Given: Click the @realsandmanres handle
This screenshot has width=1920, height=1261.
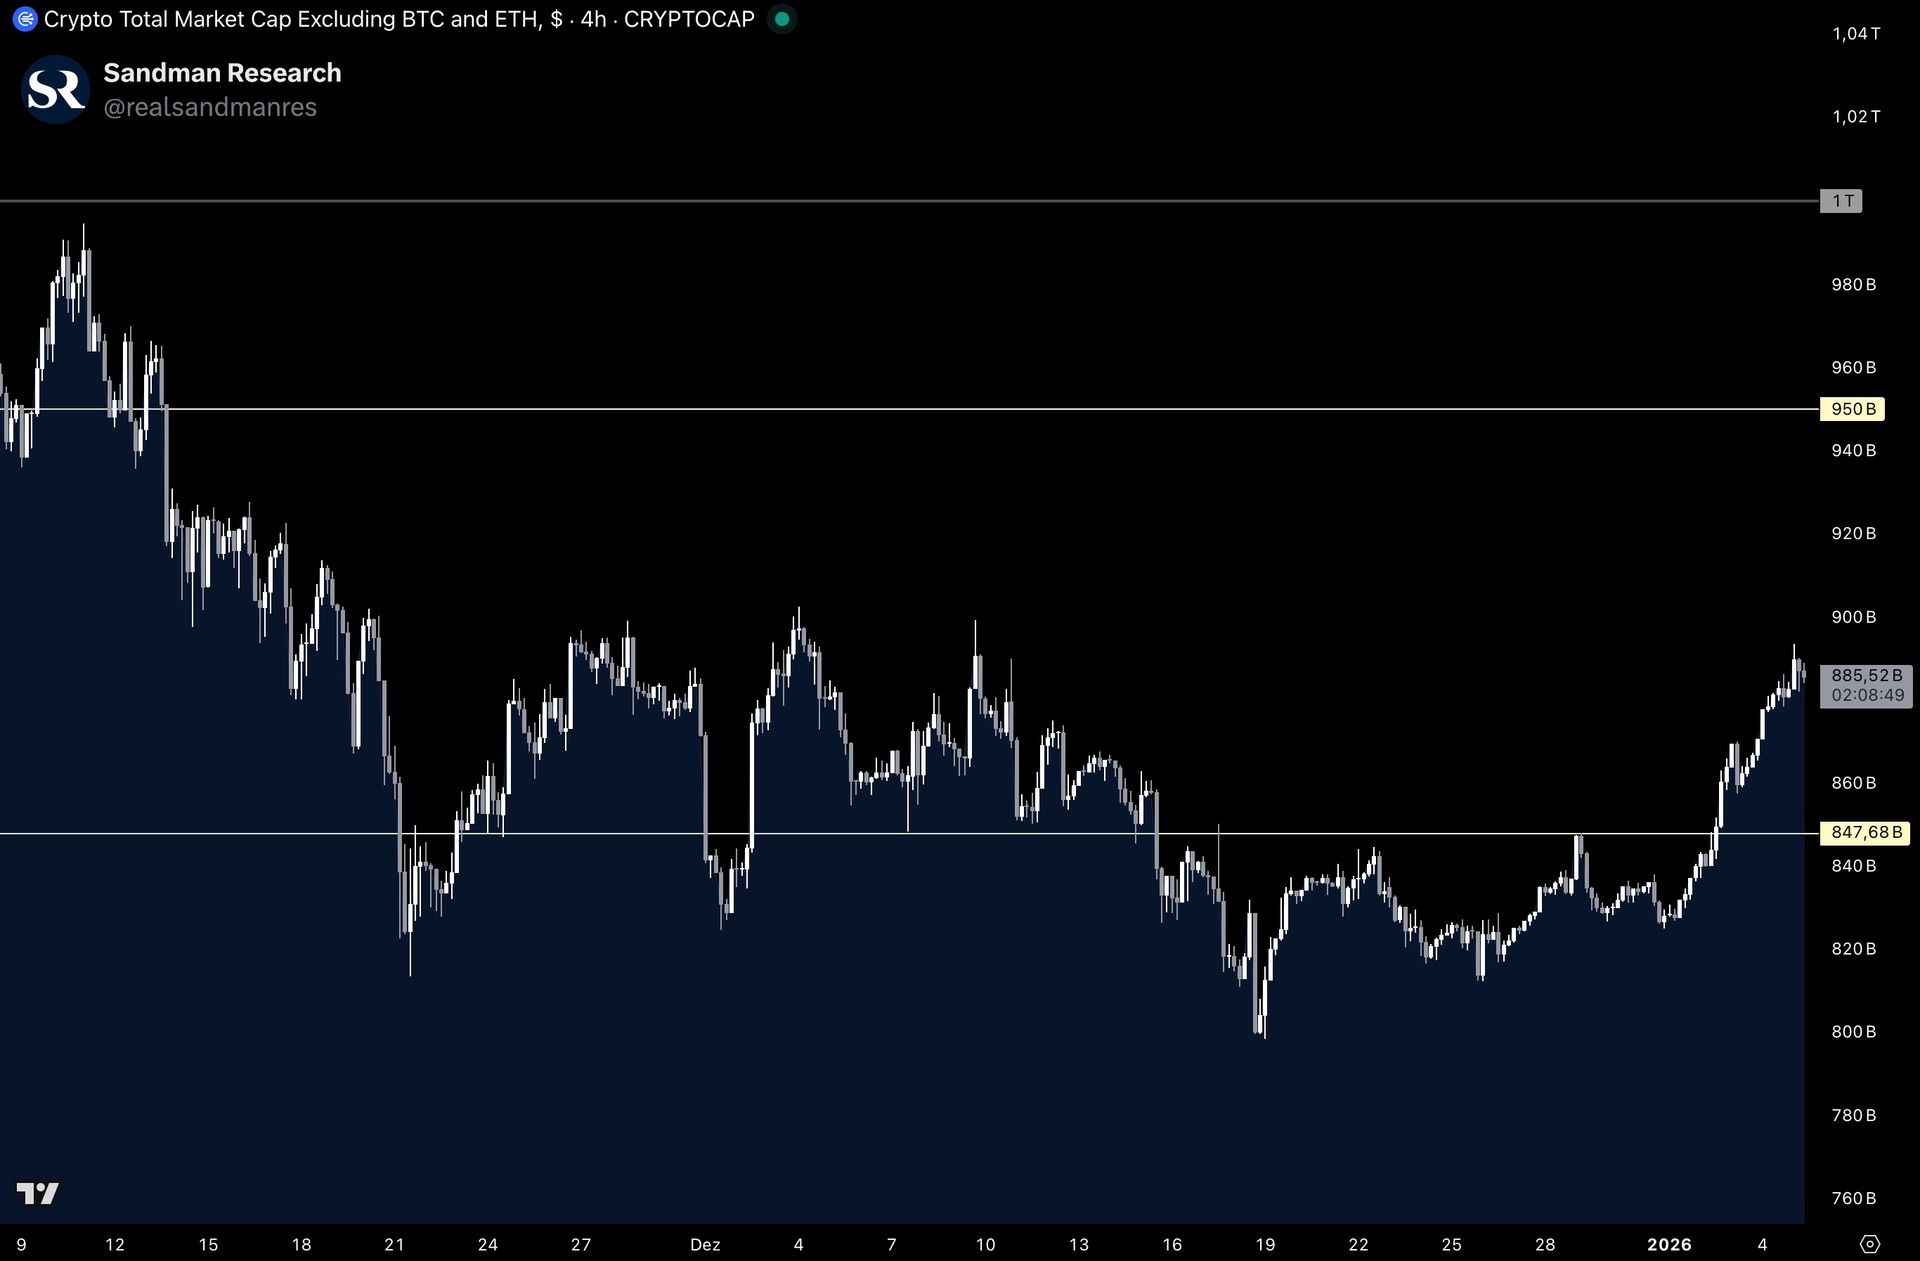Looking at the screenshot, I should [x=210, y=107].
